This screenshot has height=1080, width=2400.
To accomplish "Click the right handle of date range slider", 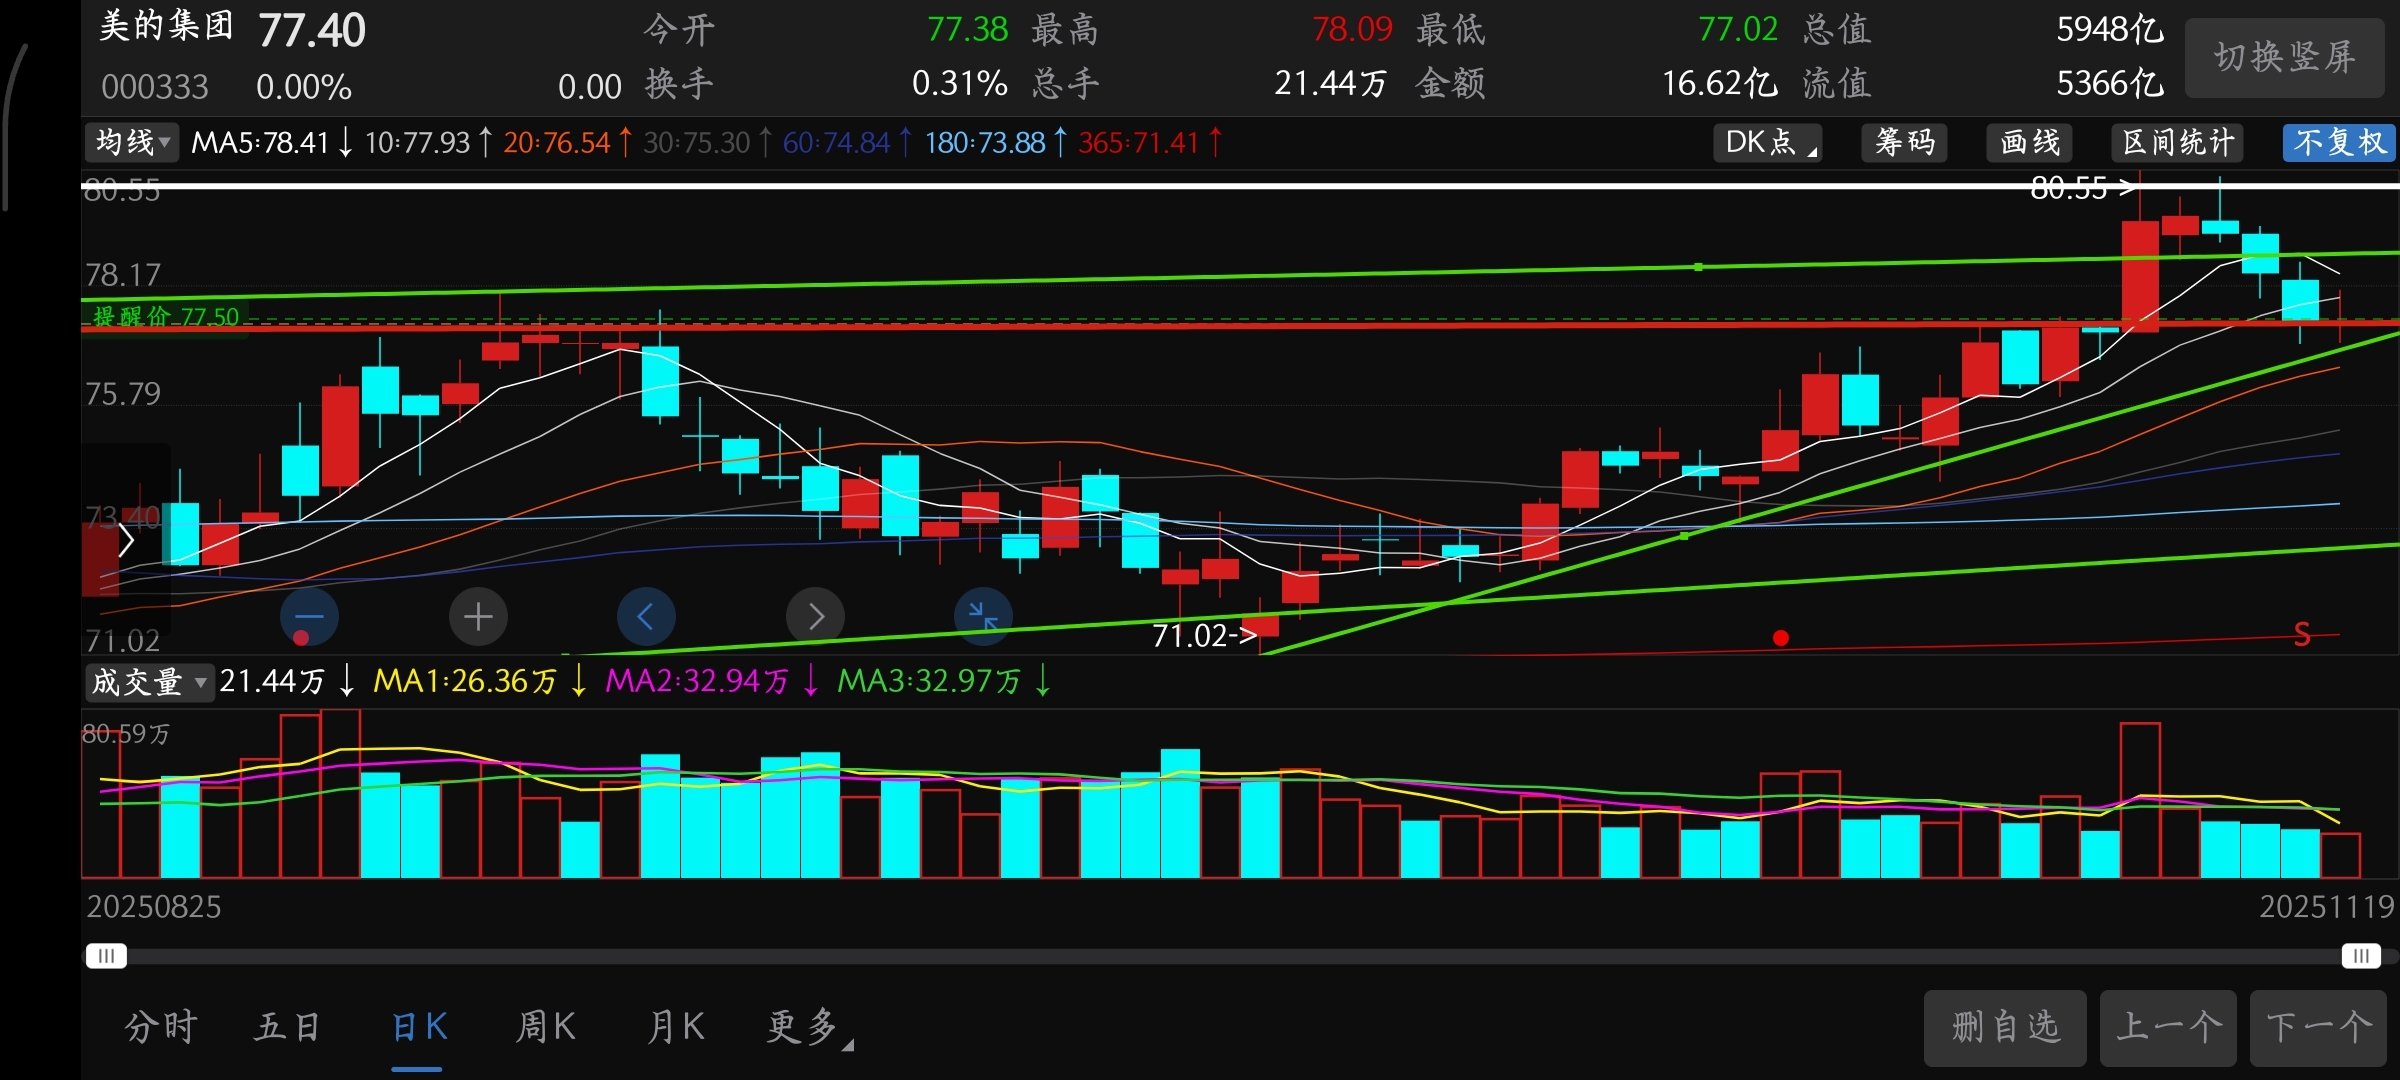I will [2360, 956].
